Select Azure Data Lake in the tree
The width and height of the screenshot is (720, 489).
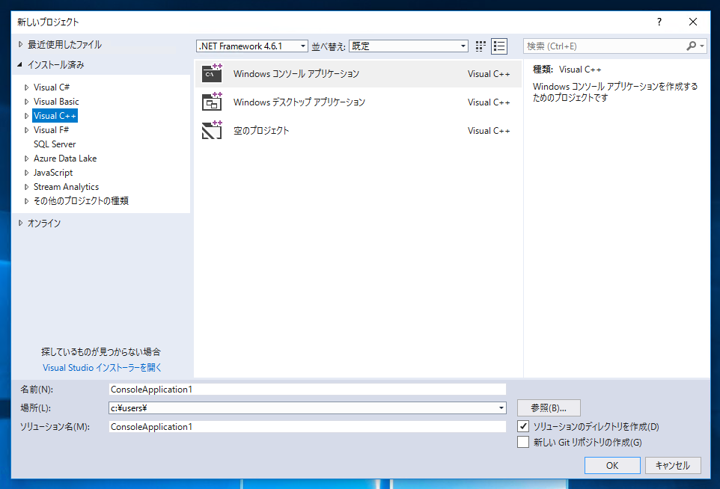click(65, 158)
